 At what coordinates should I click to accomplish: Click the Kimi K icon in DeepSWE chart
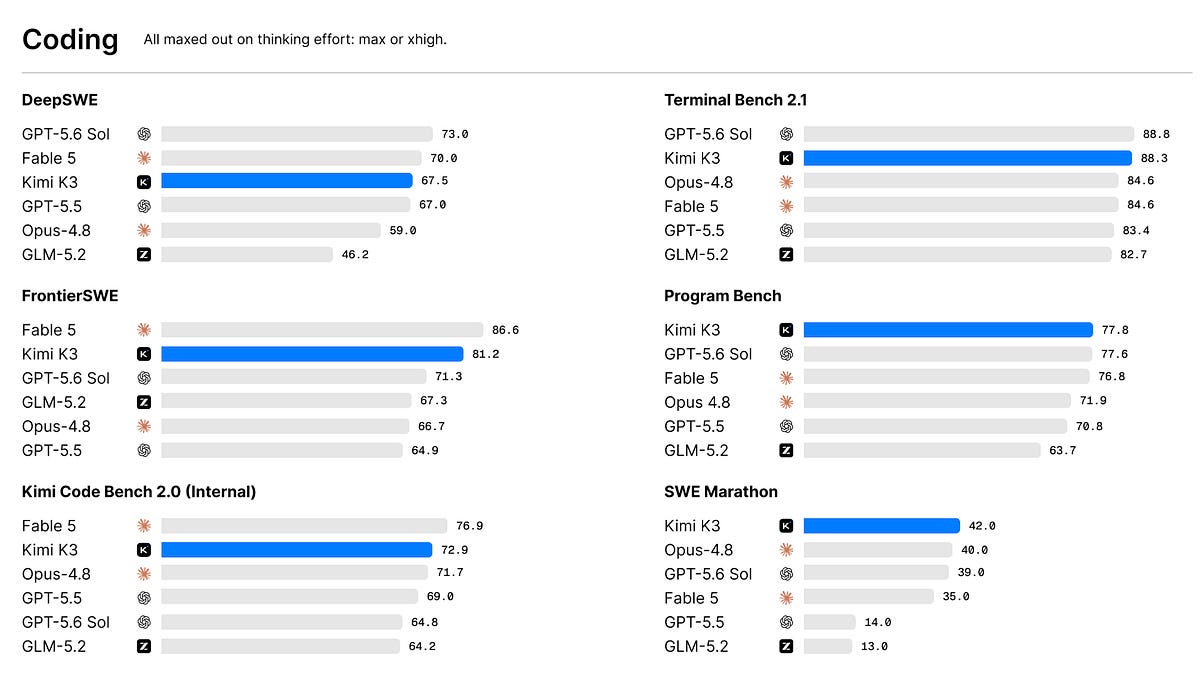click(144, 182)
